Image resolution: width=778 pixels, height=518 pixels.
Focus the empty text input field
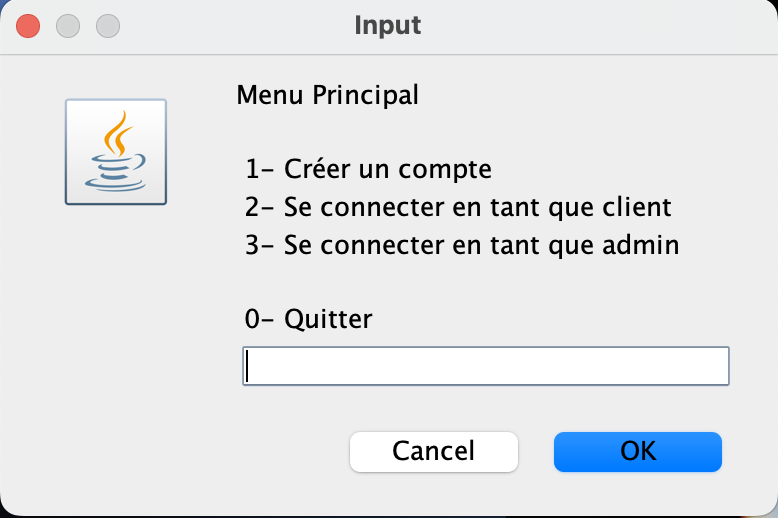point(485,366)
